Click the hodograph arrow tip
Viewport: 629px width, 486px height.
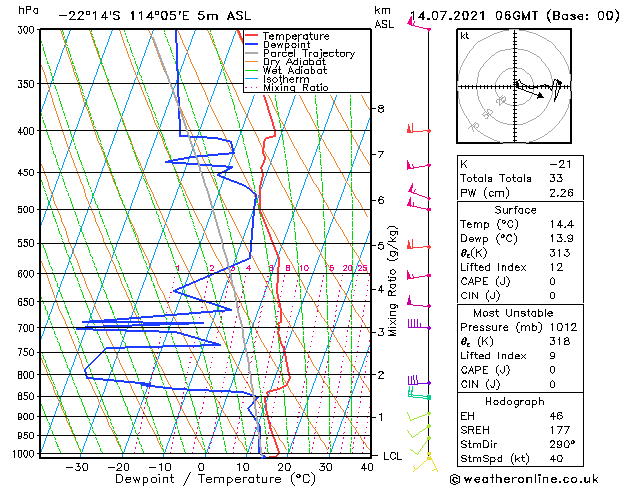pyautogui.click(x=542, y=96)
